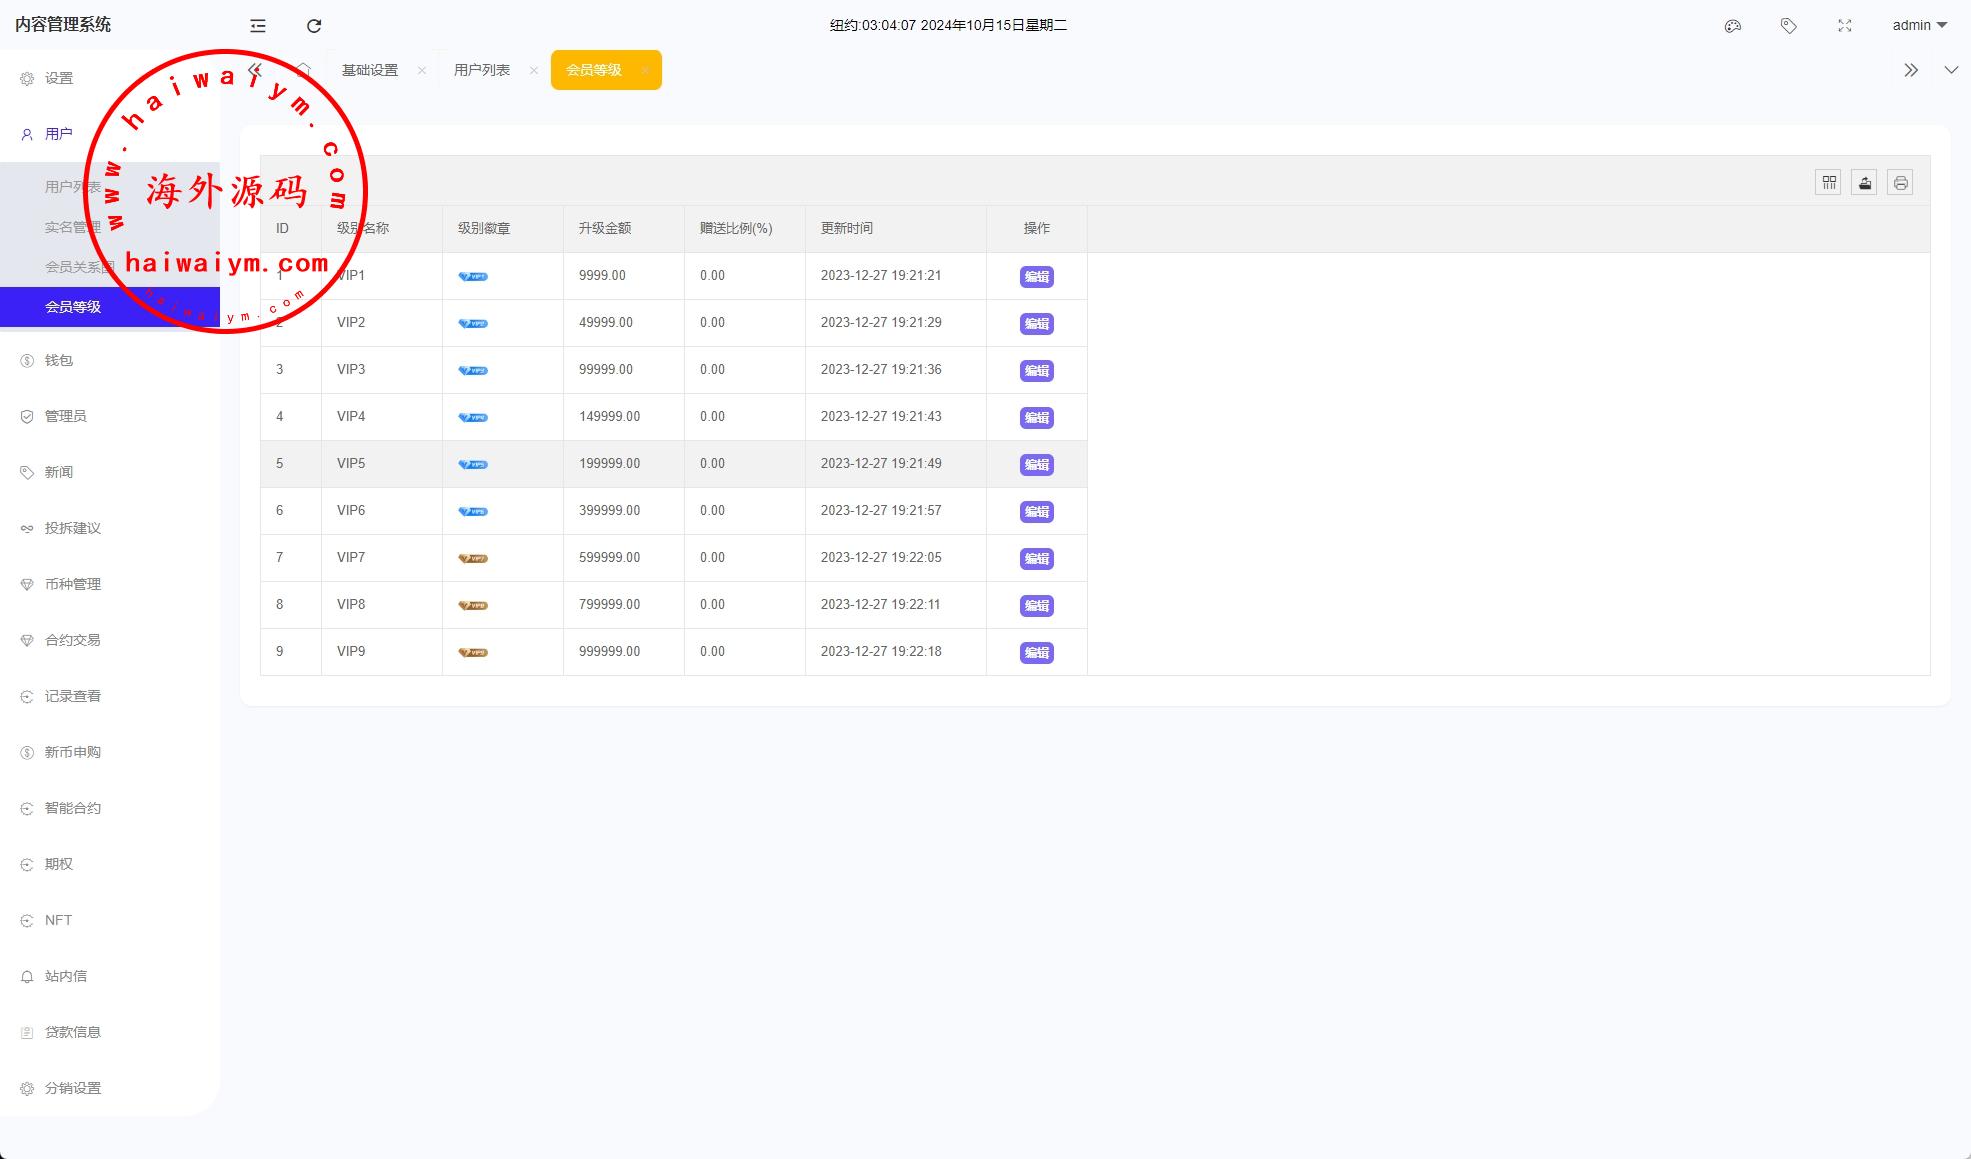Toggle sidebar collapse menu icon
Image resolution: width=1971 pixels, height=1159 pixels.
(258, 26)
